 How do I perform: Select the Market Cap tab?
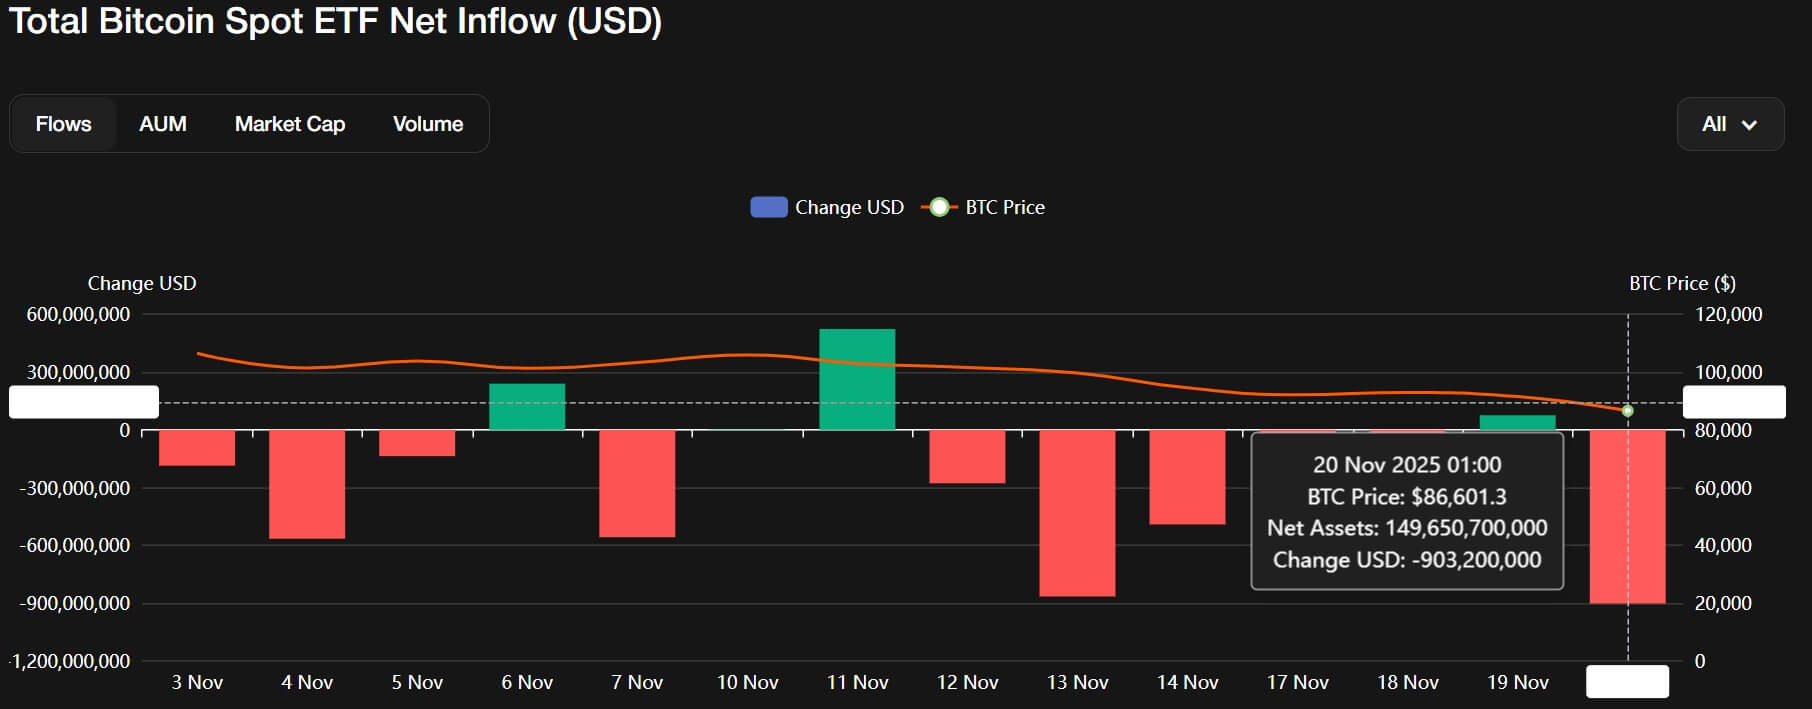pos(290,124)
